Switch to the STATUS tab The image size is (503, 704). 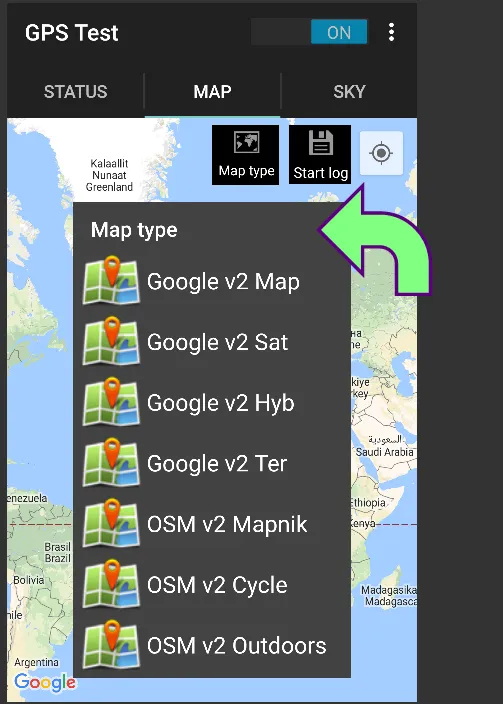[x=75, y=92]
